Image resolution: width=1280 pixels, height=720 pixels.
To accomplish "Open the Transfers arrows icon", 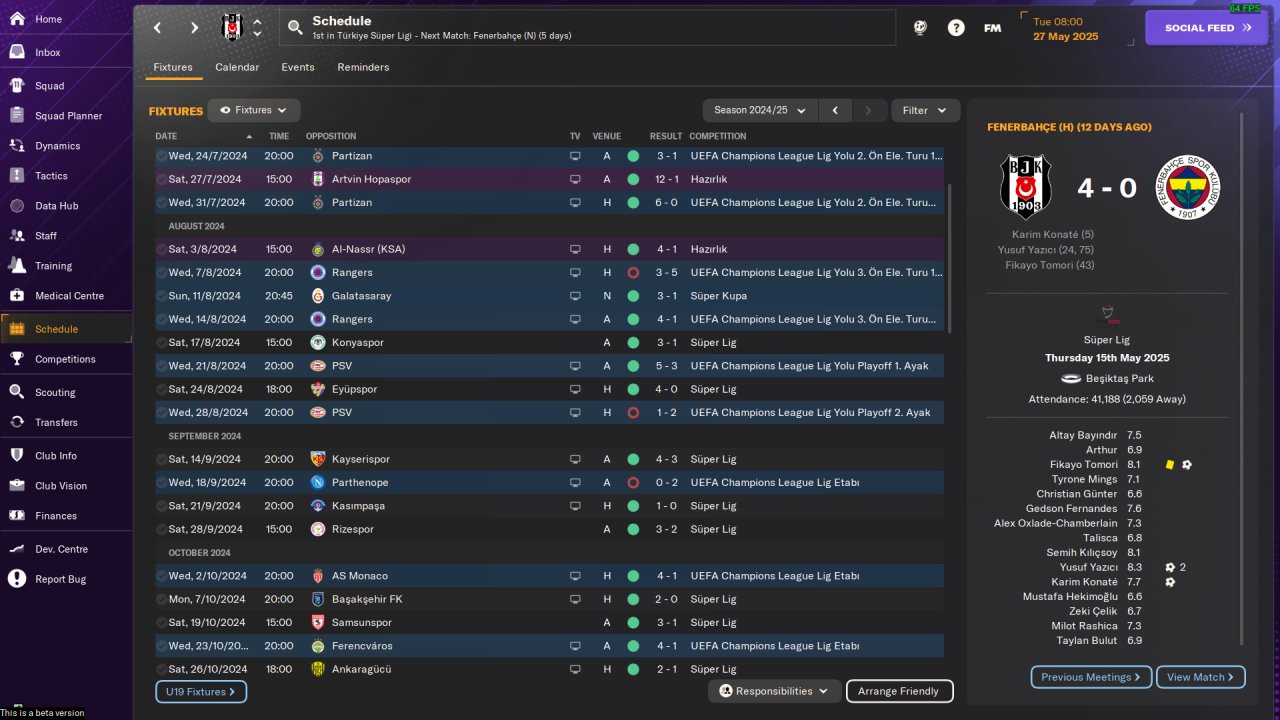I will tap(16, 422).
